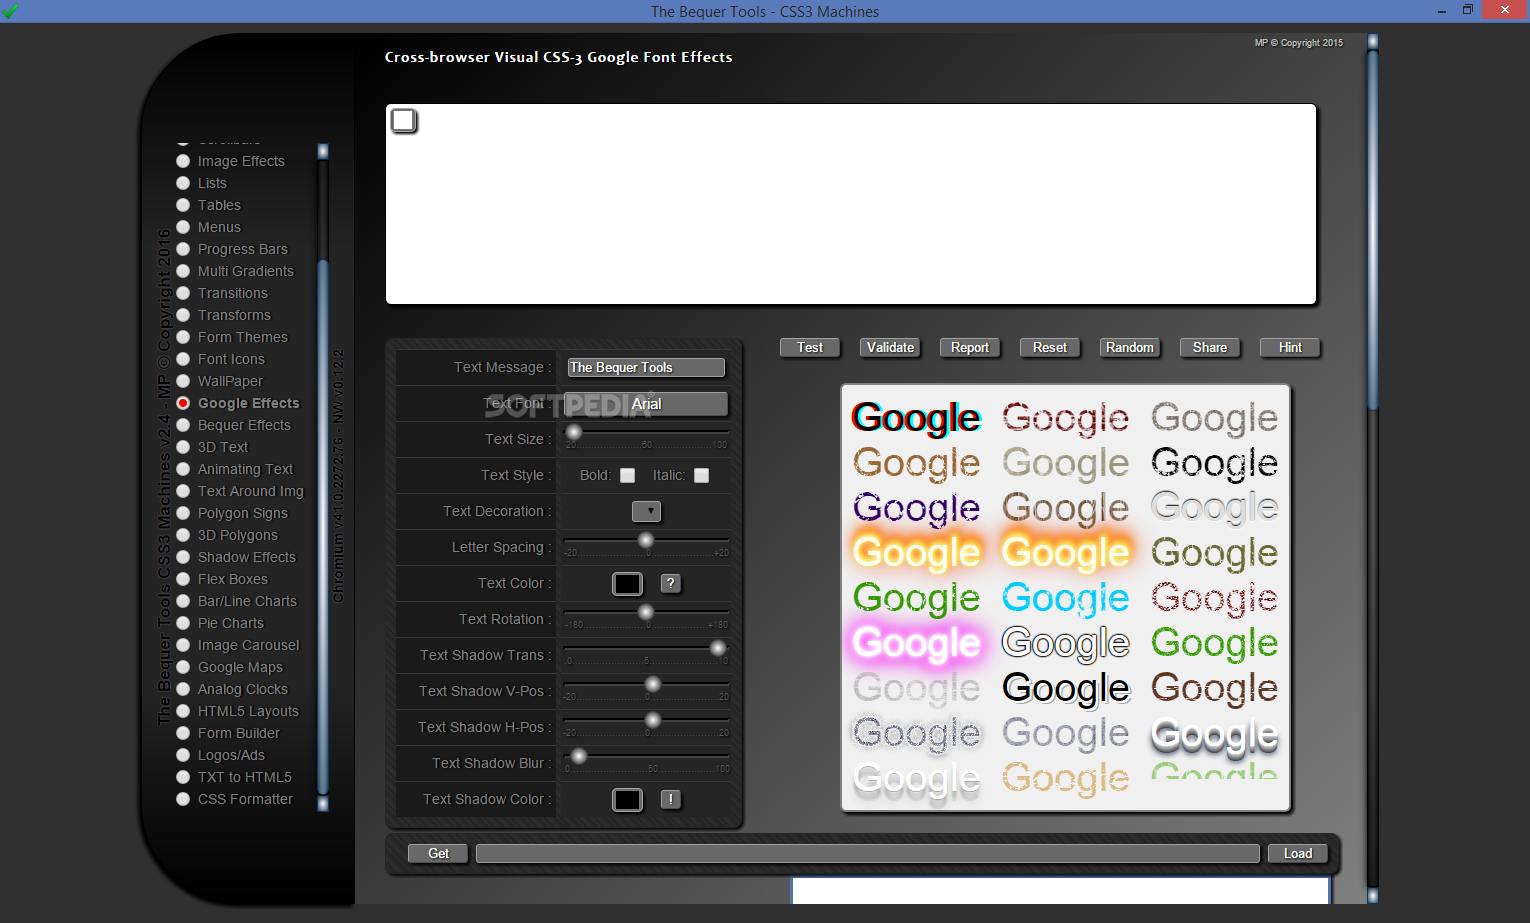Viewport: 1530px width, 923px height.
Task: Select the Google Effects radio option
Action: 183,403
